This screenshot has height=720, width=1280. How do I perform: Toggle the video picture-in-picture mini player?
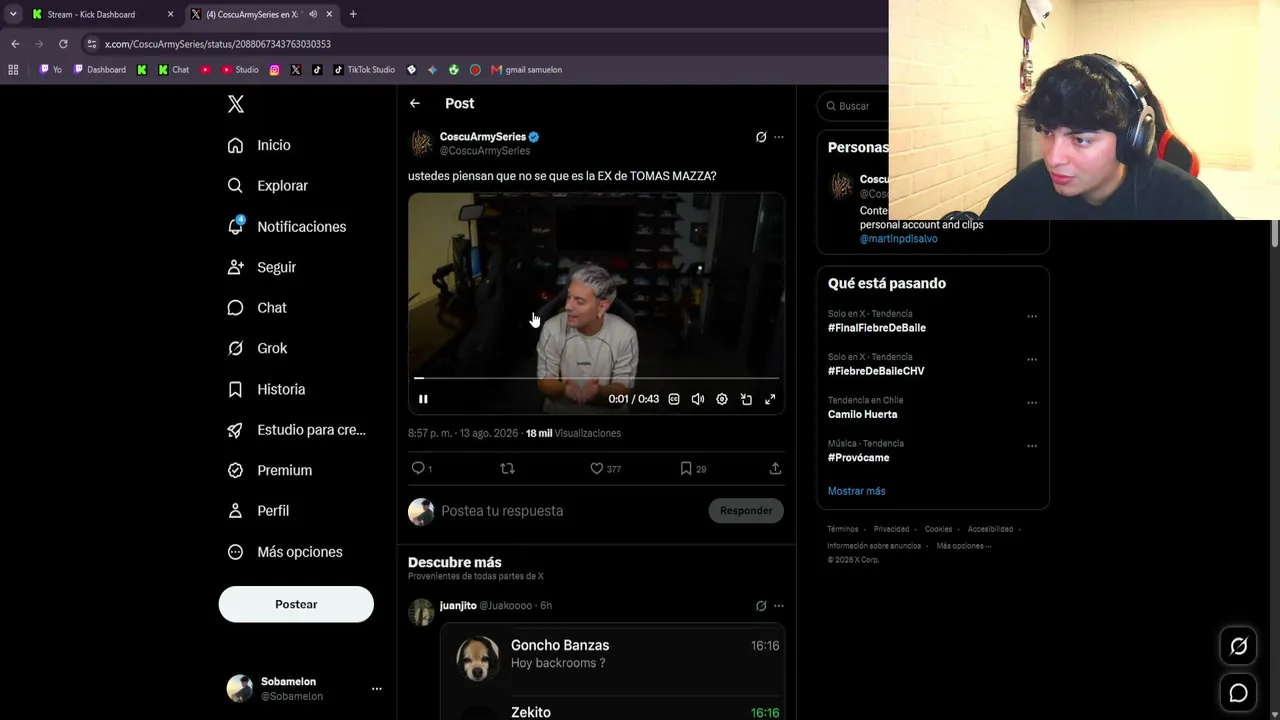tap(746, 399)
